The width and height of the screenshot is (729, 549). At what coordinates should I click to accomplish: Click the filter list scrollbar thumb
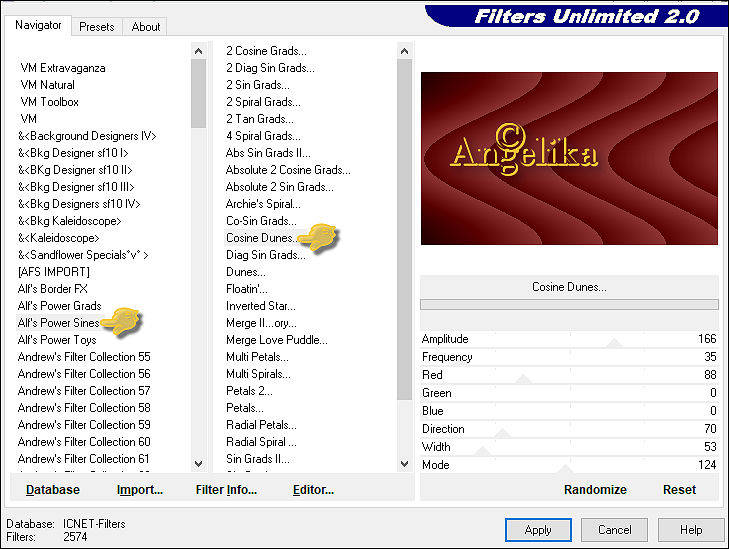point(404,229)
